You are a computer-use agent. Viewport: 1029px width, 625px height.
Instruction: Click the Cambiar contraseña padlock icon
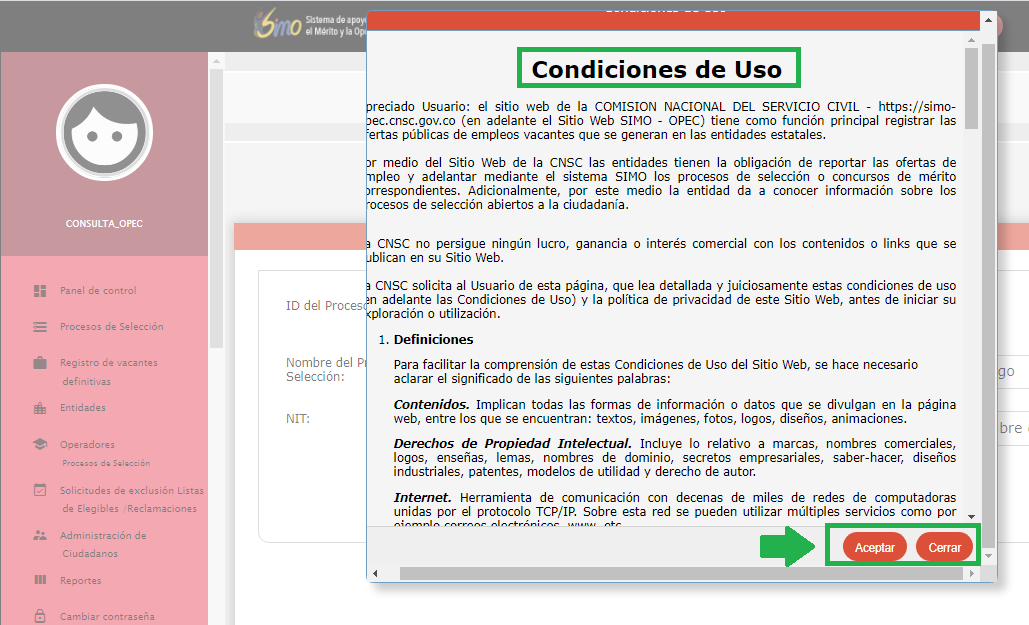(40, 616)
